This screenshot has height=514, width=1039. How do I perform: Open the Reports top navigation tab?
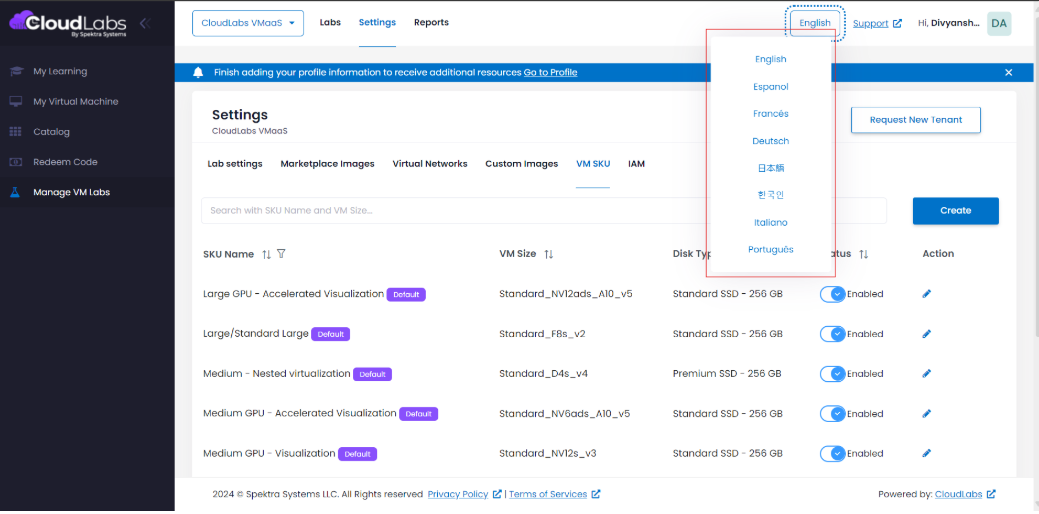[x=431, y=23]
